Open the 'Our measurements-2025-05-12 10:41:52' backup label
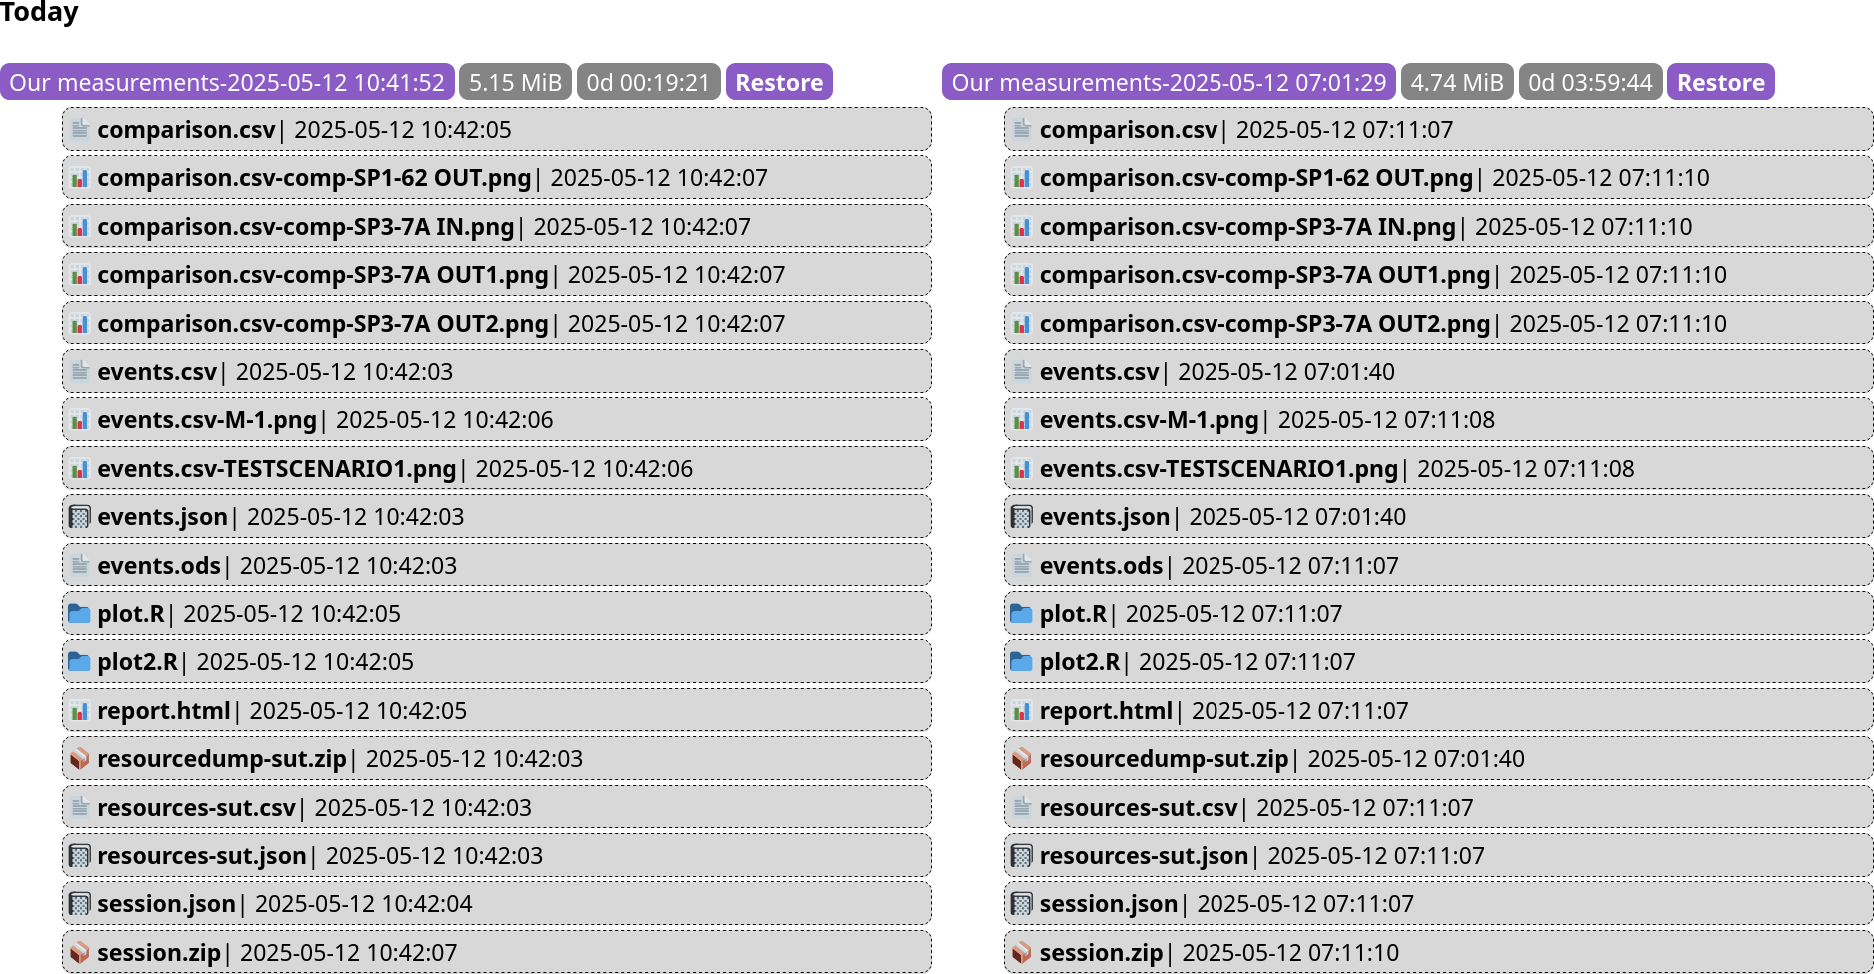This screenshot has height=974, width=1874. point(227,82)
